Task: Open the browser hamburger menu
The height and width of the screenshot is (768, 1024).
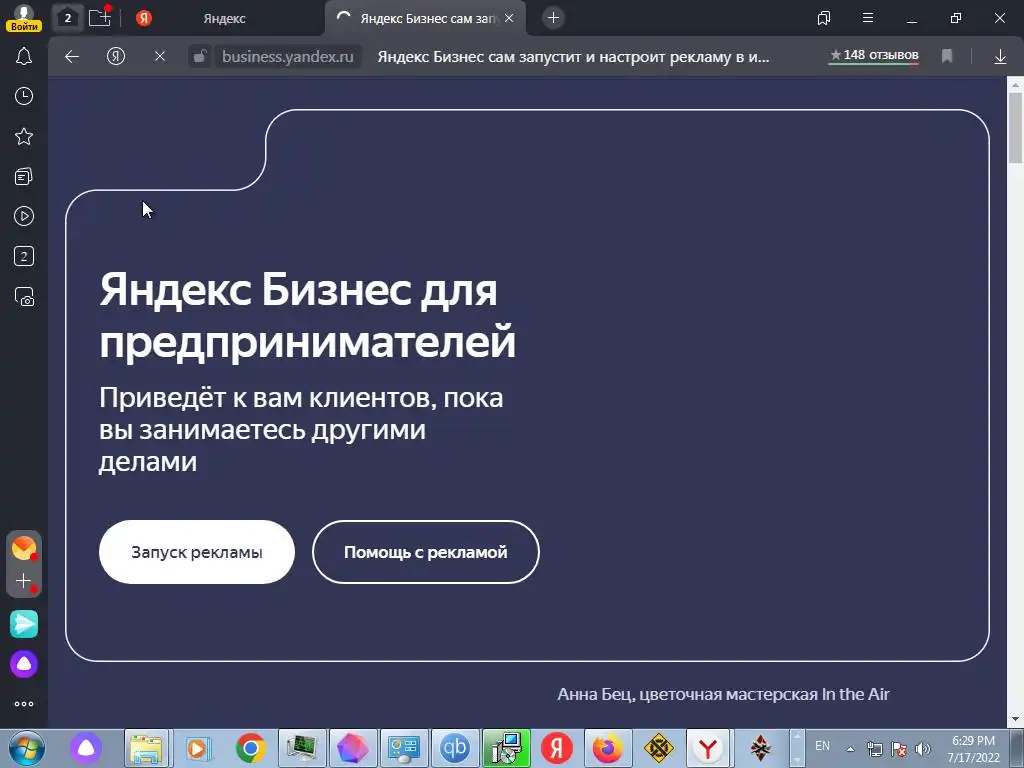Action: point(868,18)
